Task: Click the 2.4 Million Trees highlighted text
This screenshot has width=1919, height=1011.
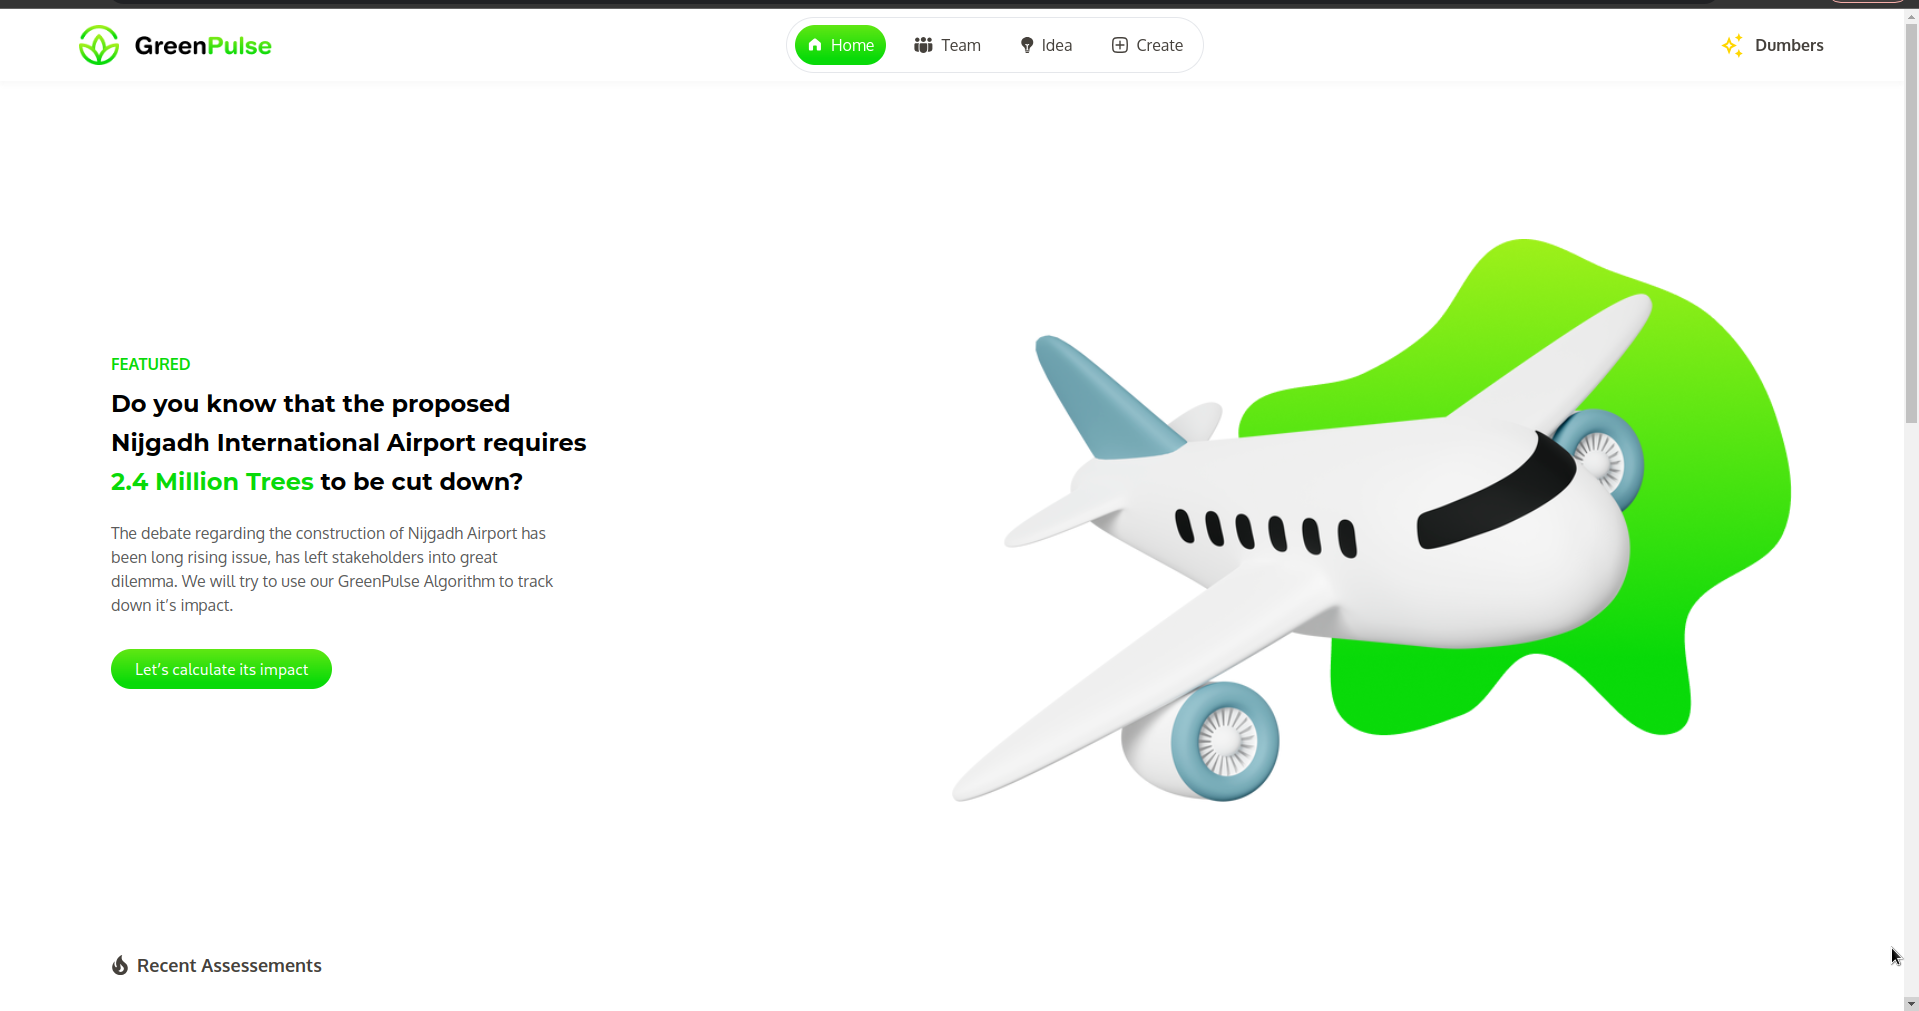Action: (212, 481)
